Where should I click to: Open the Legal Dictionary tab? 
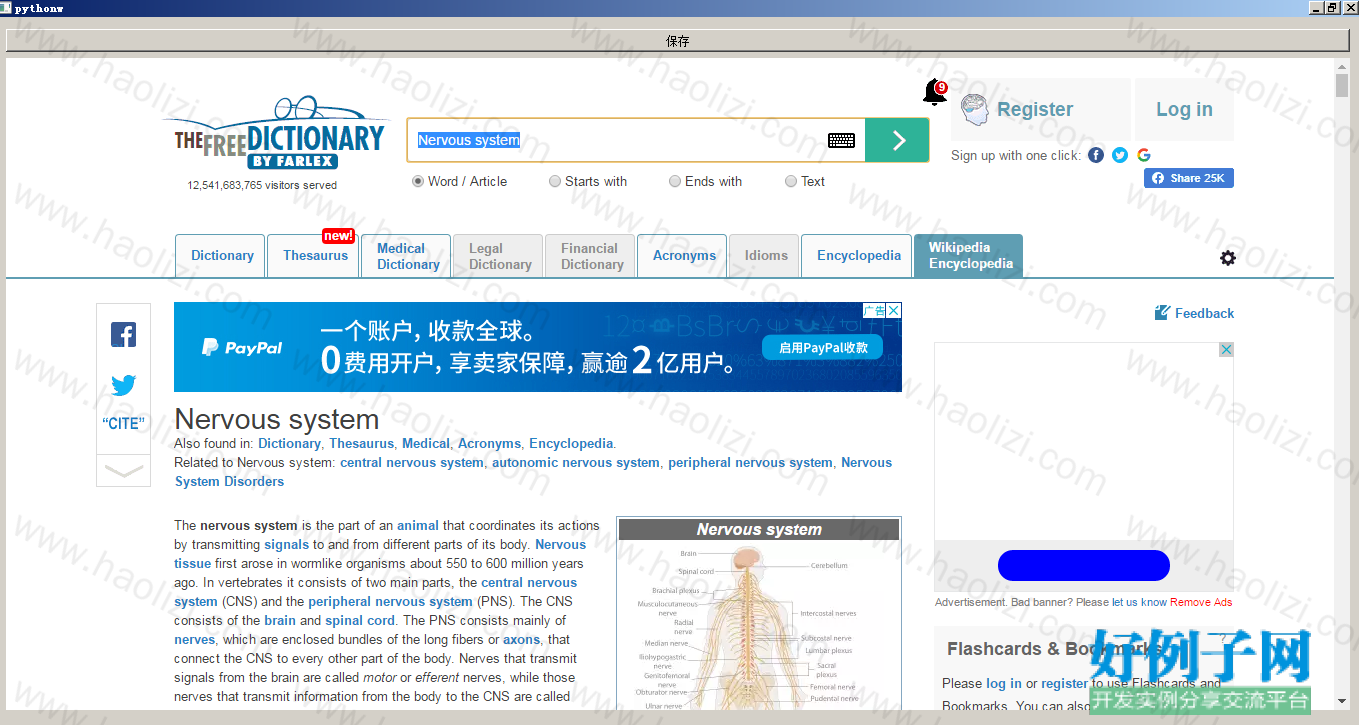(498, 256)
